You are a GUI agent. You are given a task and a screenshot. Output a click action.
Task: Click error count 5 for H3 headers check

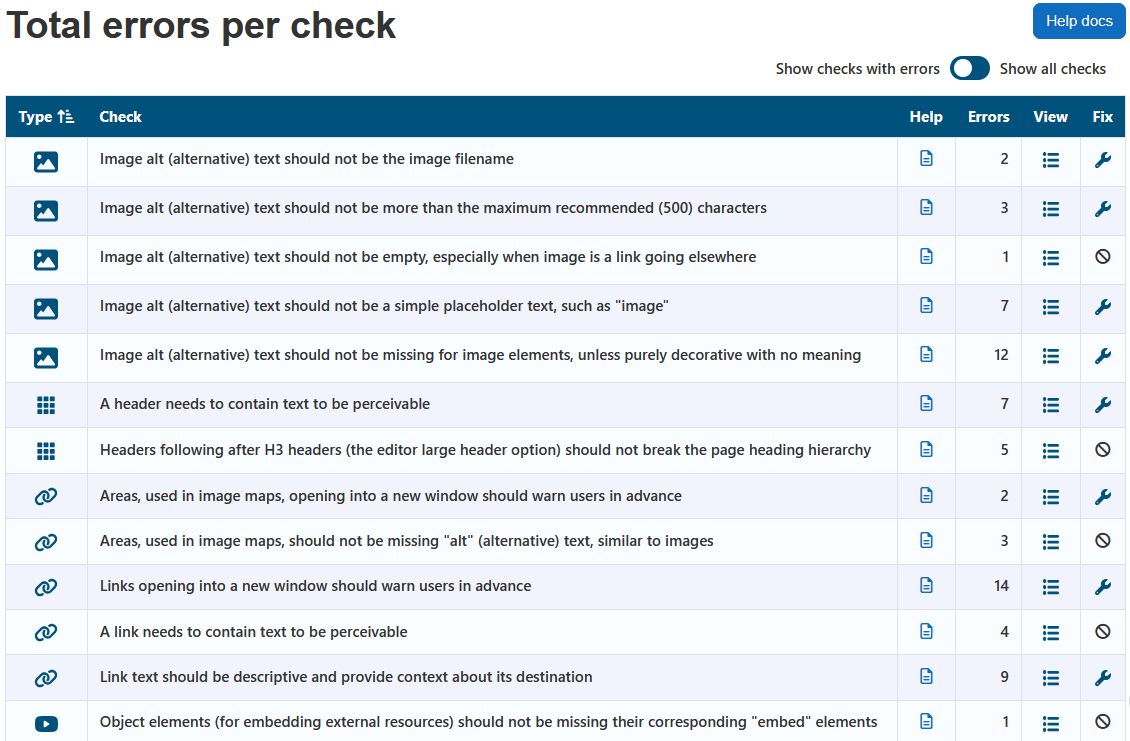(x=1005, y=450)
